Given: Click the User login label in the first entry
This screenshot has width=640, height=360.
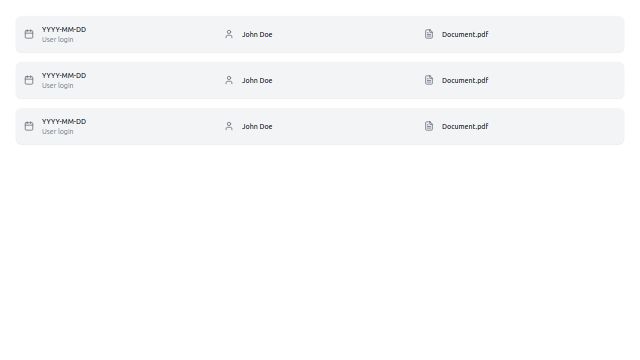Looking at the screenshot, I should [58, 40].
